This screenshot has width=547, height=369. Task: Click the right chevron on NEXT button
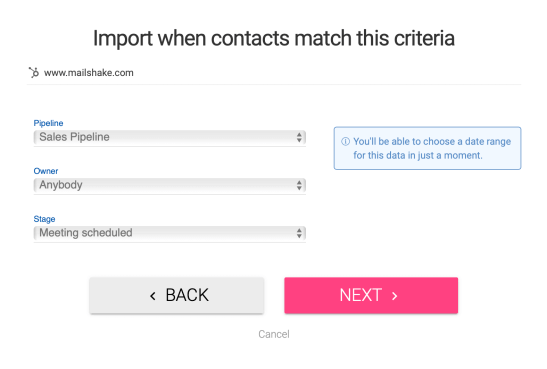(x=395, y=296)
